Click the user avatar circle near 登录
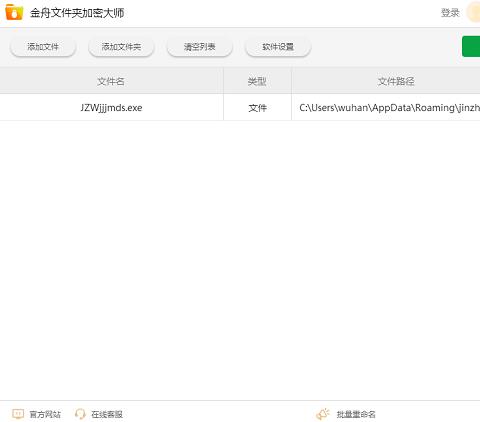The height and width of the screenshot is (422, 480). pos(474,12)
